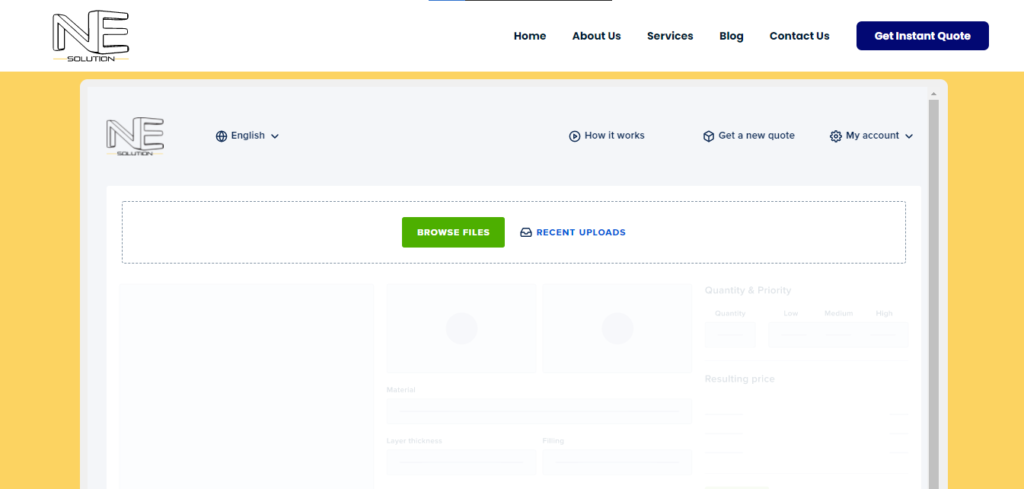Open the Home page
Image resolution: width=1024 pixels, height=489 pixels.
tap(530, 36)
